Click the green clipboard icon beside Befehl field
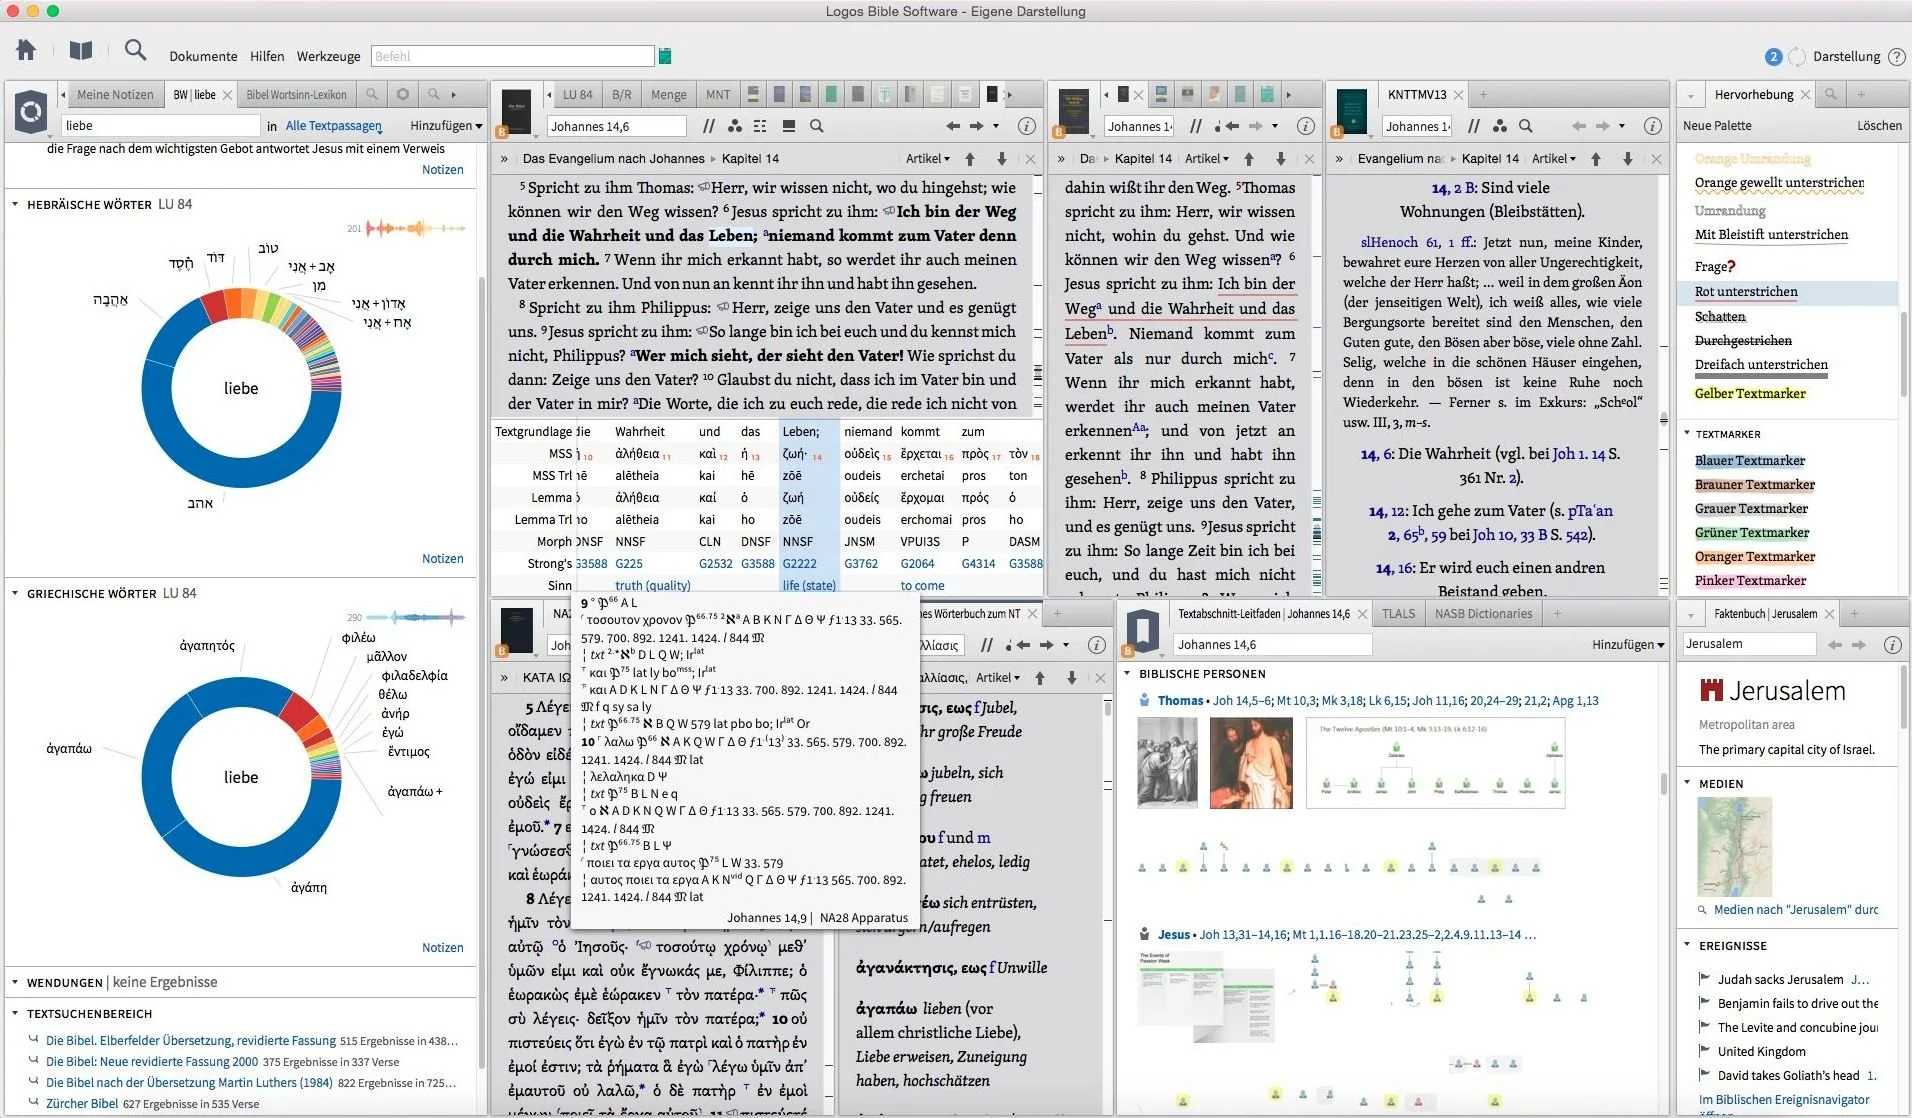This screenshot has height=1118, width=1912. coord(665,56)
